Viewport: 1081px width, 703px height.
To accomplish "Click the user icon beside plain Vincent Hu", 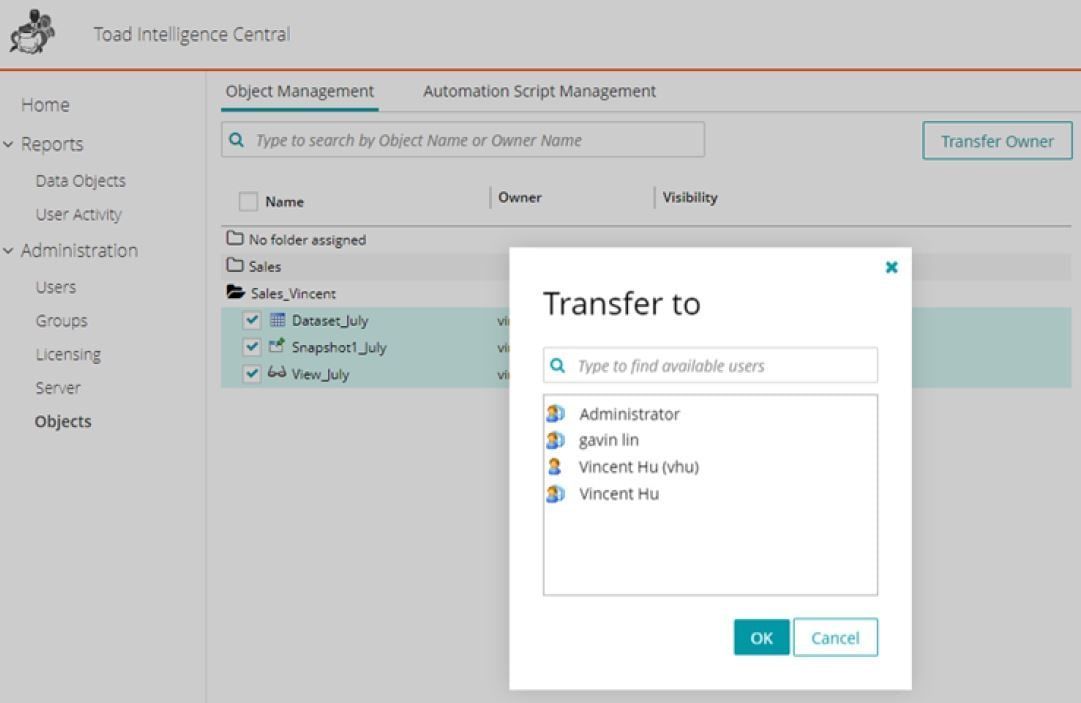I will (x=555, y=493).
